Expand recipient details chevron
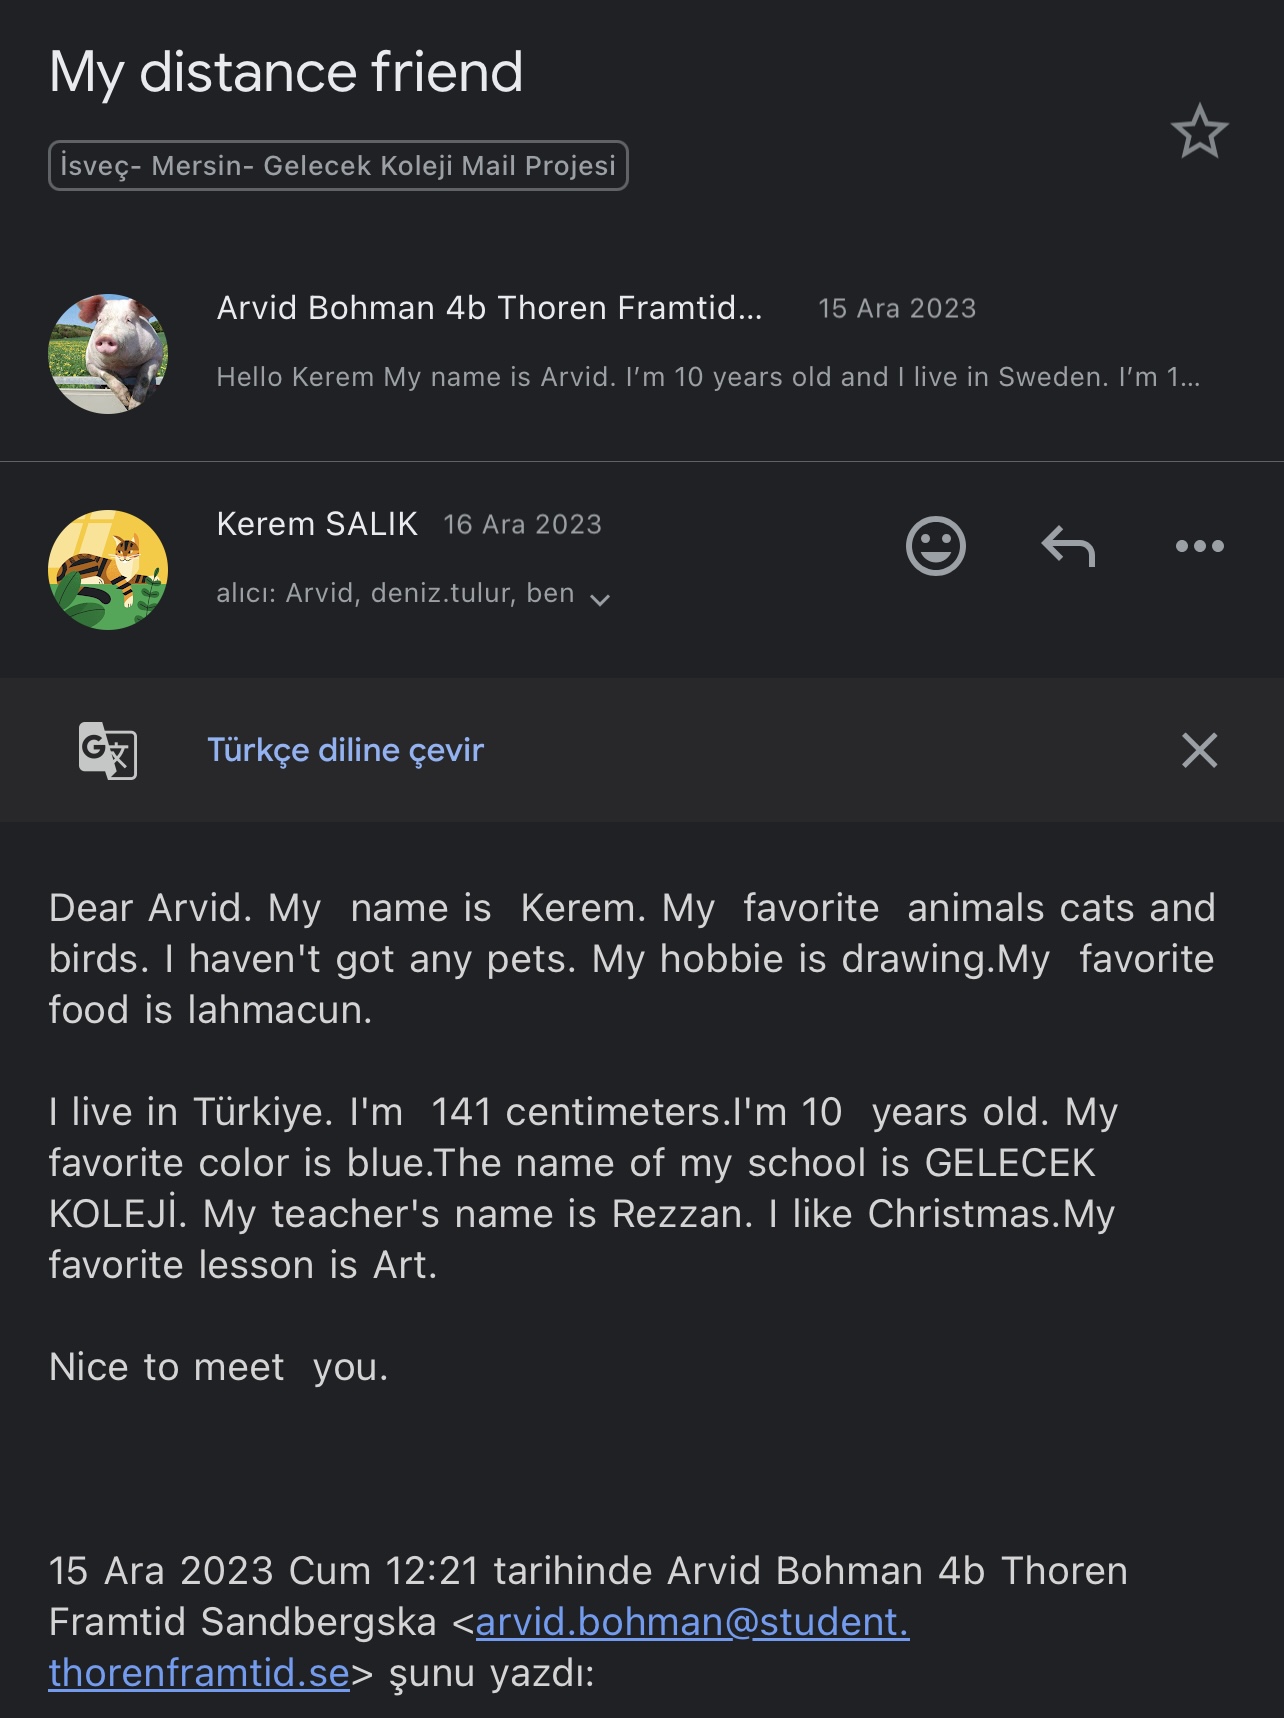1284x1718 pixels. (x=600, y=600)
